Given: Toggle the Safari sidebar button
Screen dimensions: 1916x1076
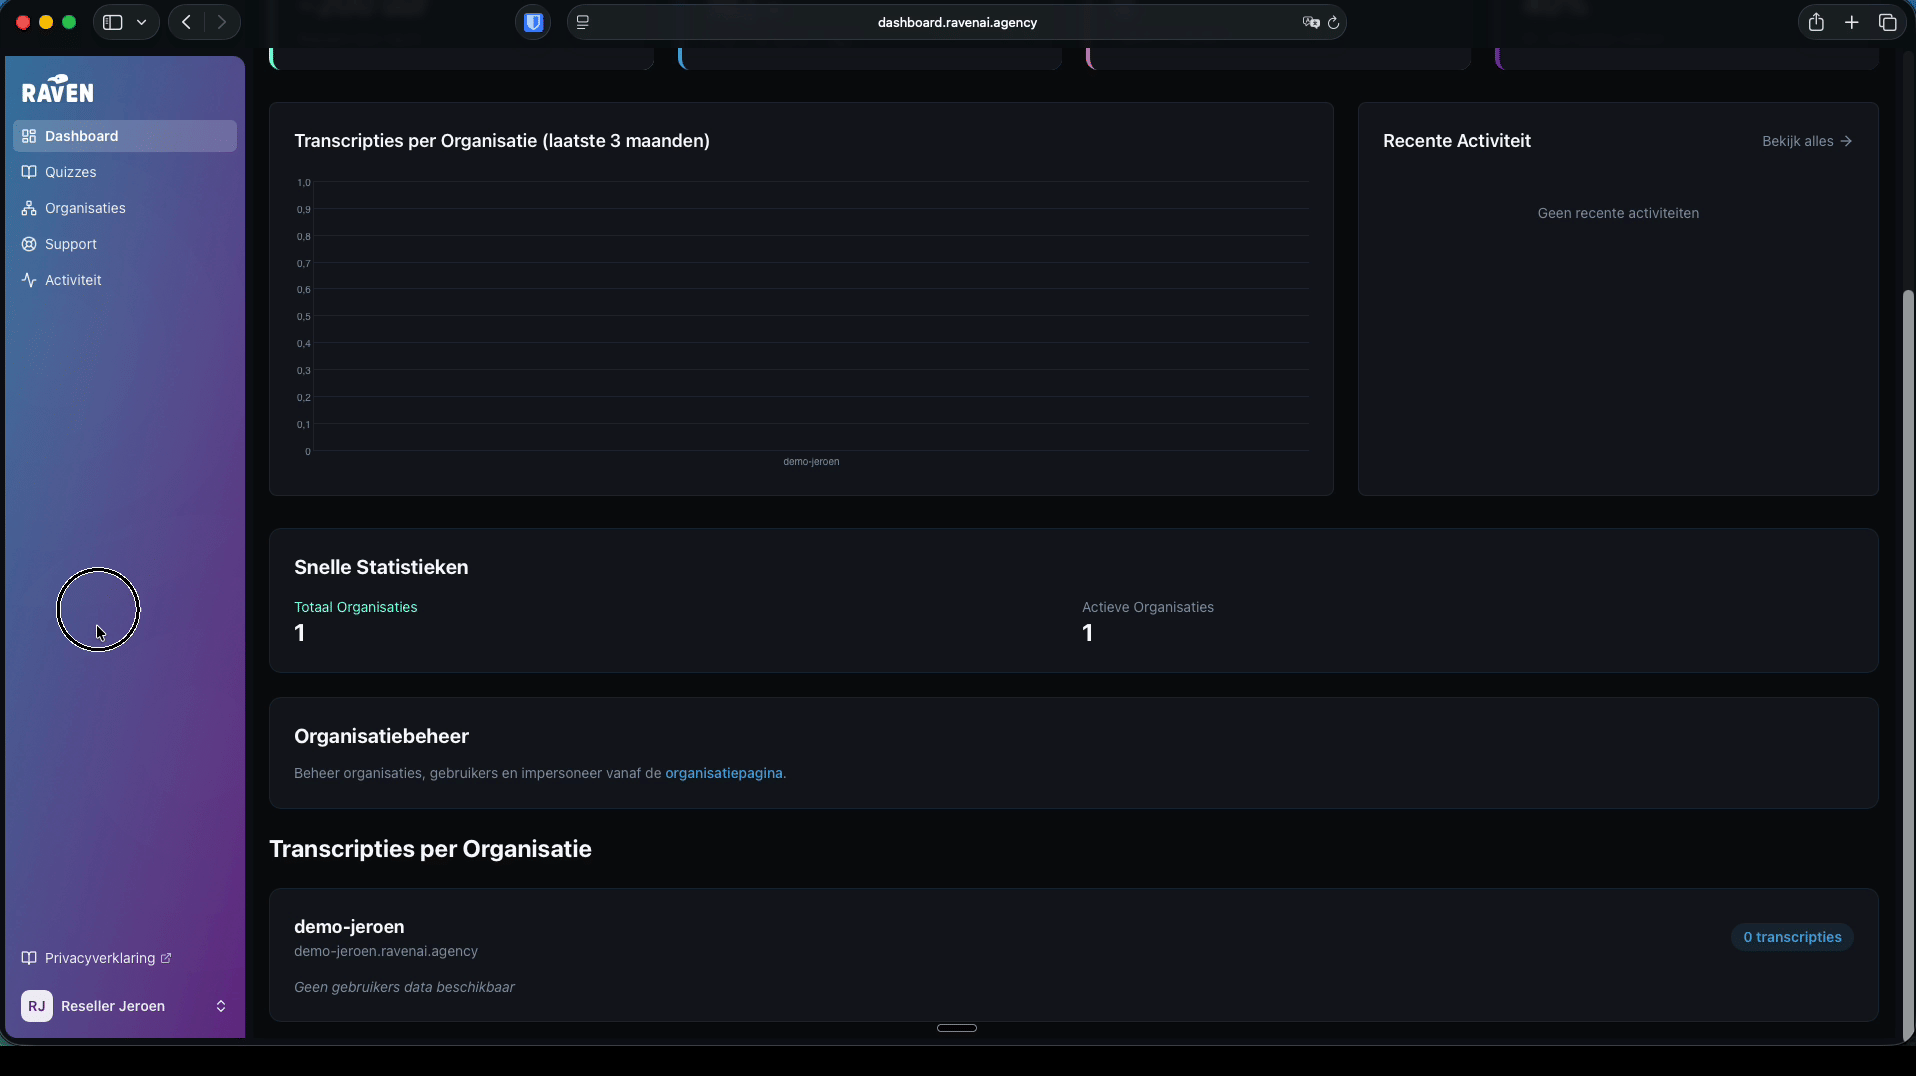Looking at the screenshot, I should 113,22.
